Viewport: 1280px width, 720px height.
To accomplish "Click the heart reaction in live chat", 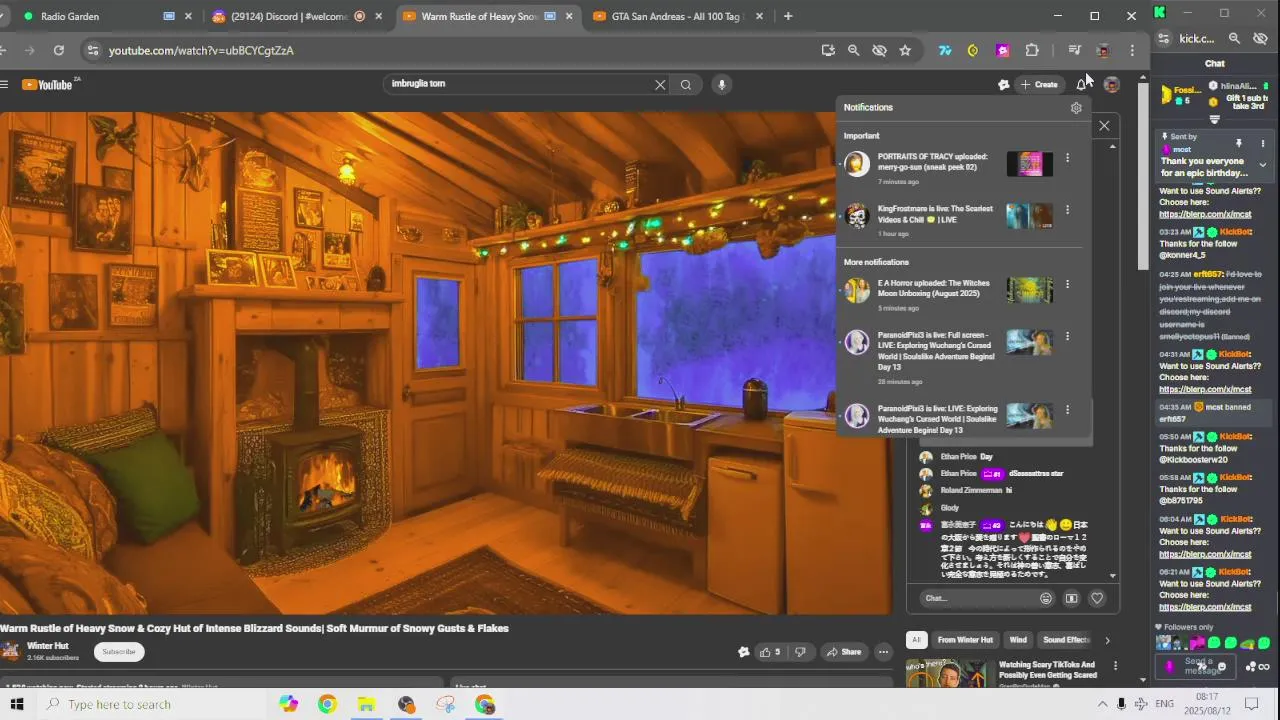I will (x=1097, y=598).
